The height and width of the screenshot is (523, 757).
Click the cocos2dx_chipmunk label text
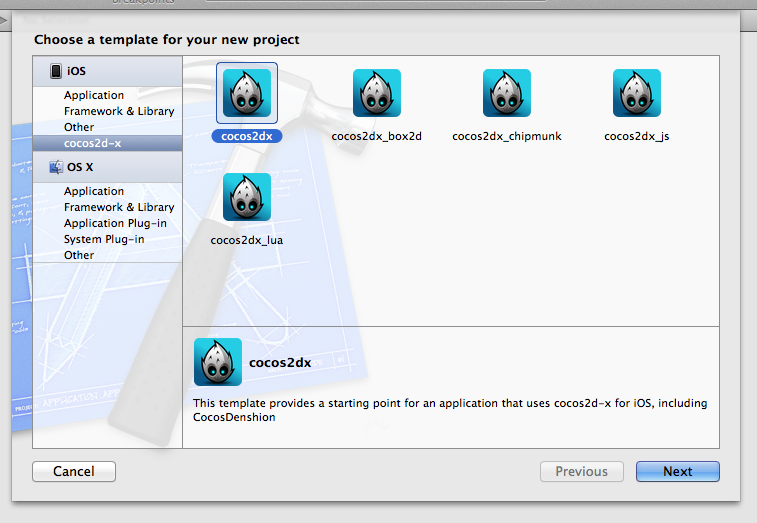507,136
